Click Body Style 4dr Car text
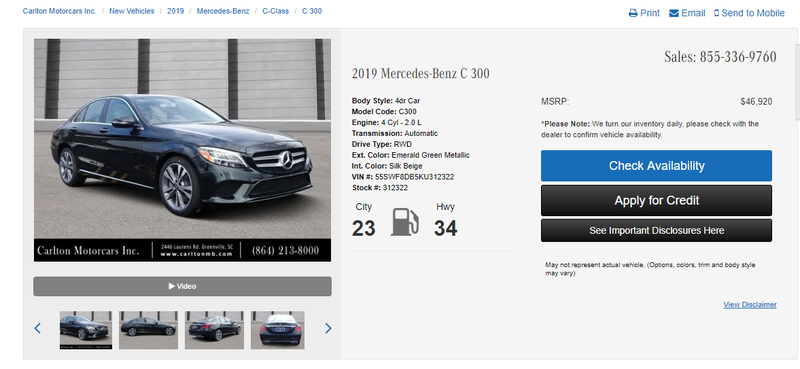The width and height of the screenshot is (800, 369). click(x=386, y=101)
